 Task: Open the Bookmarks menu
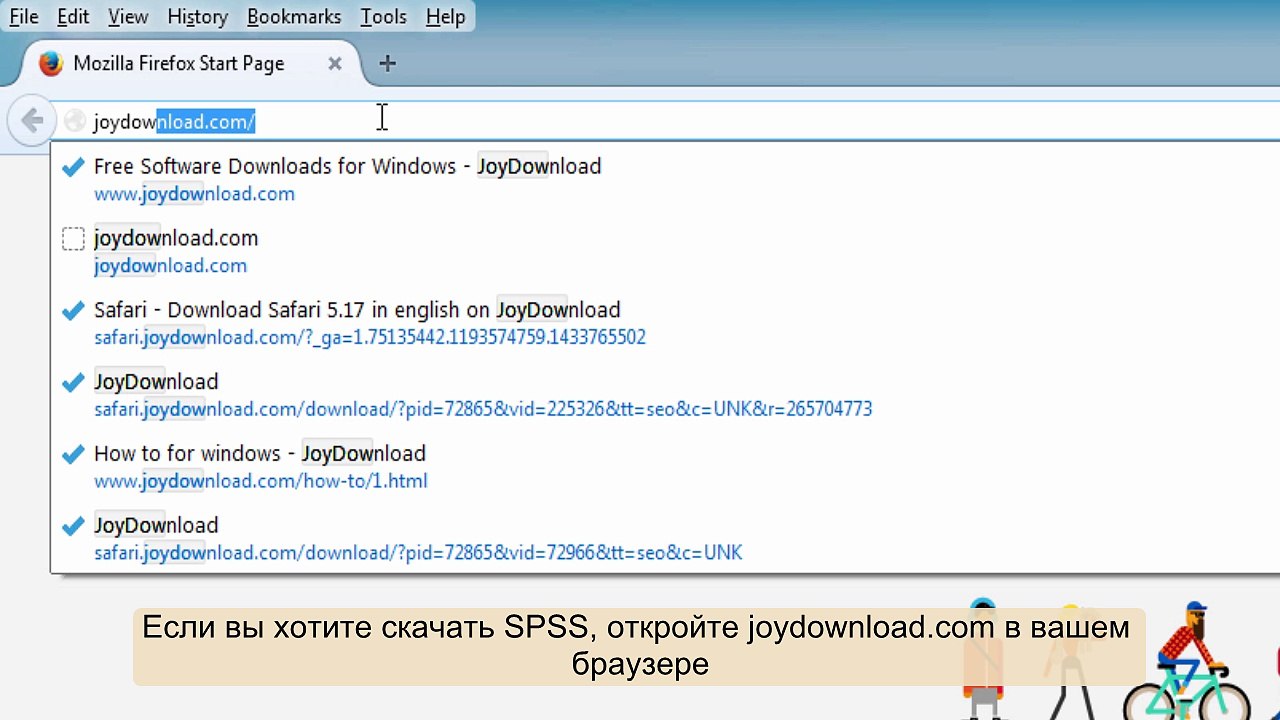coord(294,17)
